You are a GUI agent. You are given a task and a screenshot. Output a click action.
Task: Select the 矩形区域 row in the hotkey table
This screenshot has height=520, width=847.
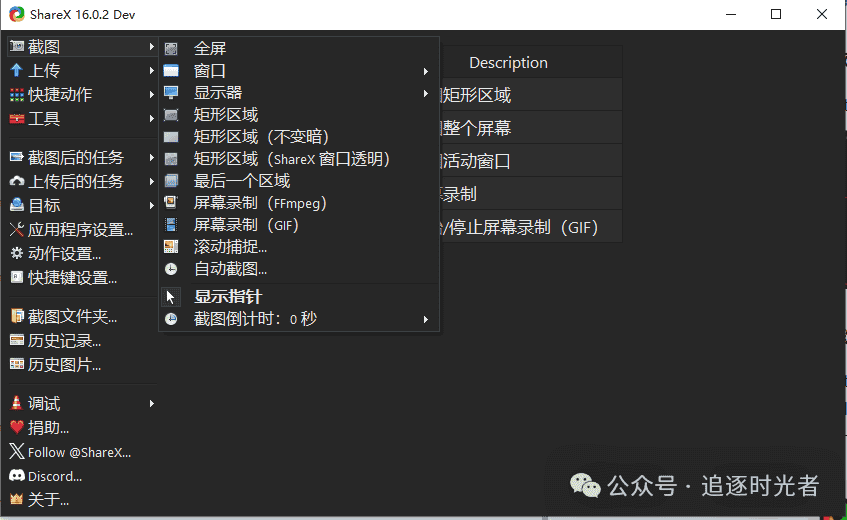530,94
